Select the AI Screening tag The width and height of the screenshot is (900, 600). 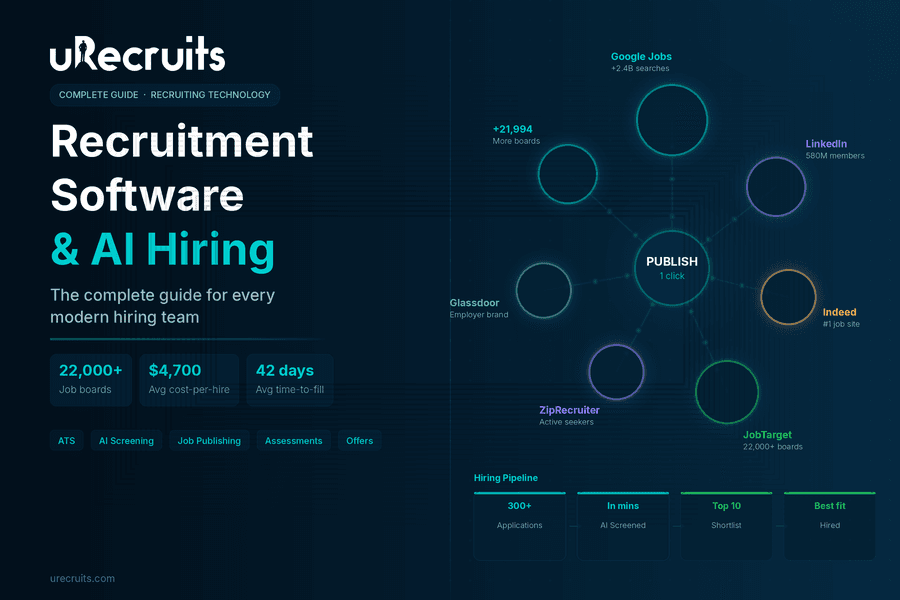pos(126,440)
